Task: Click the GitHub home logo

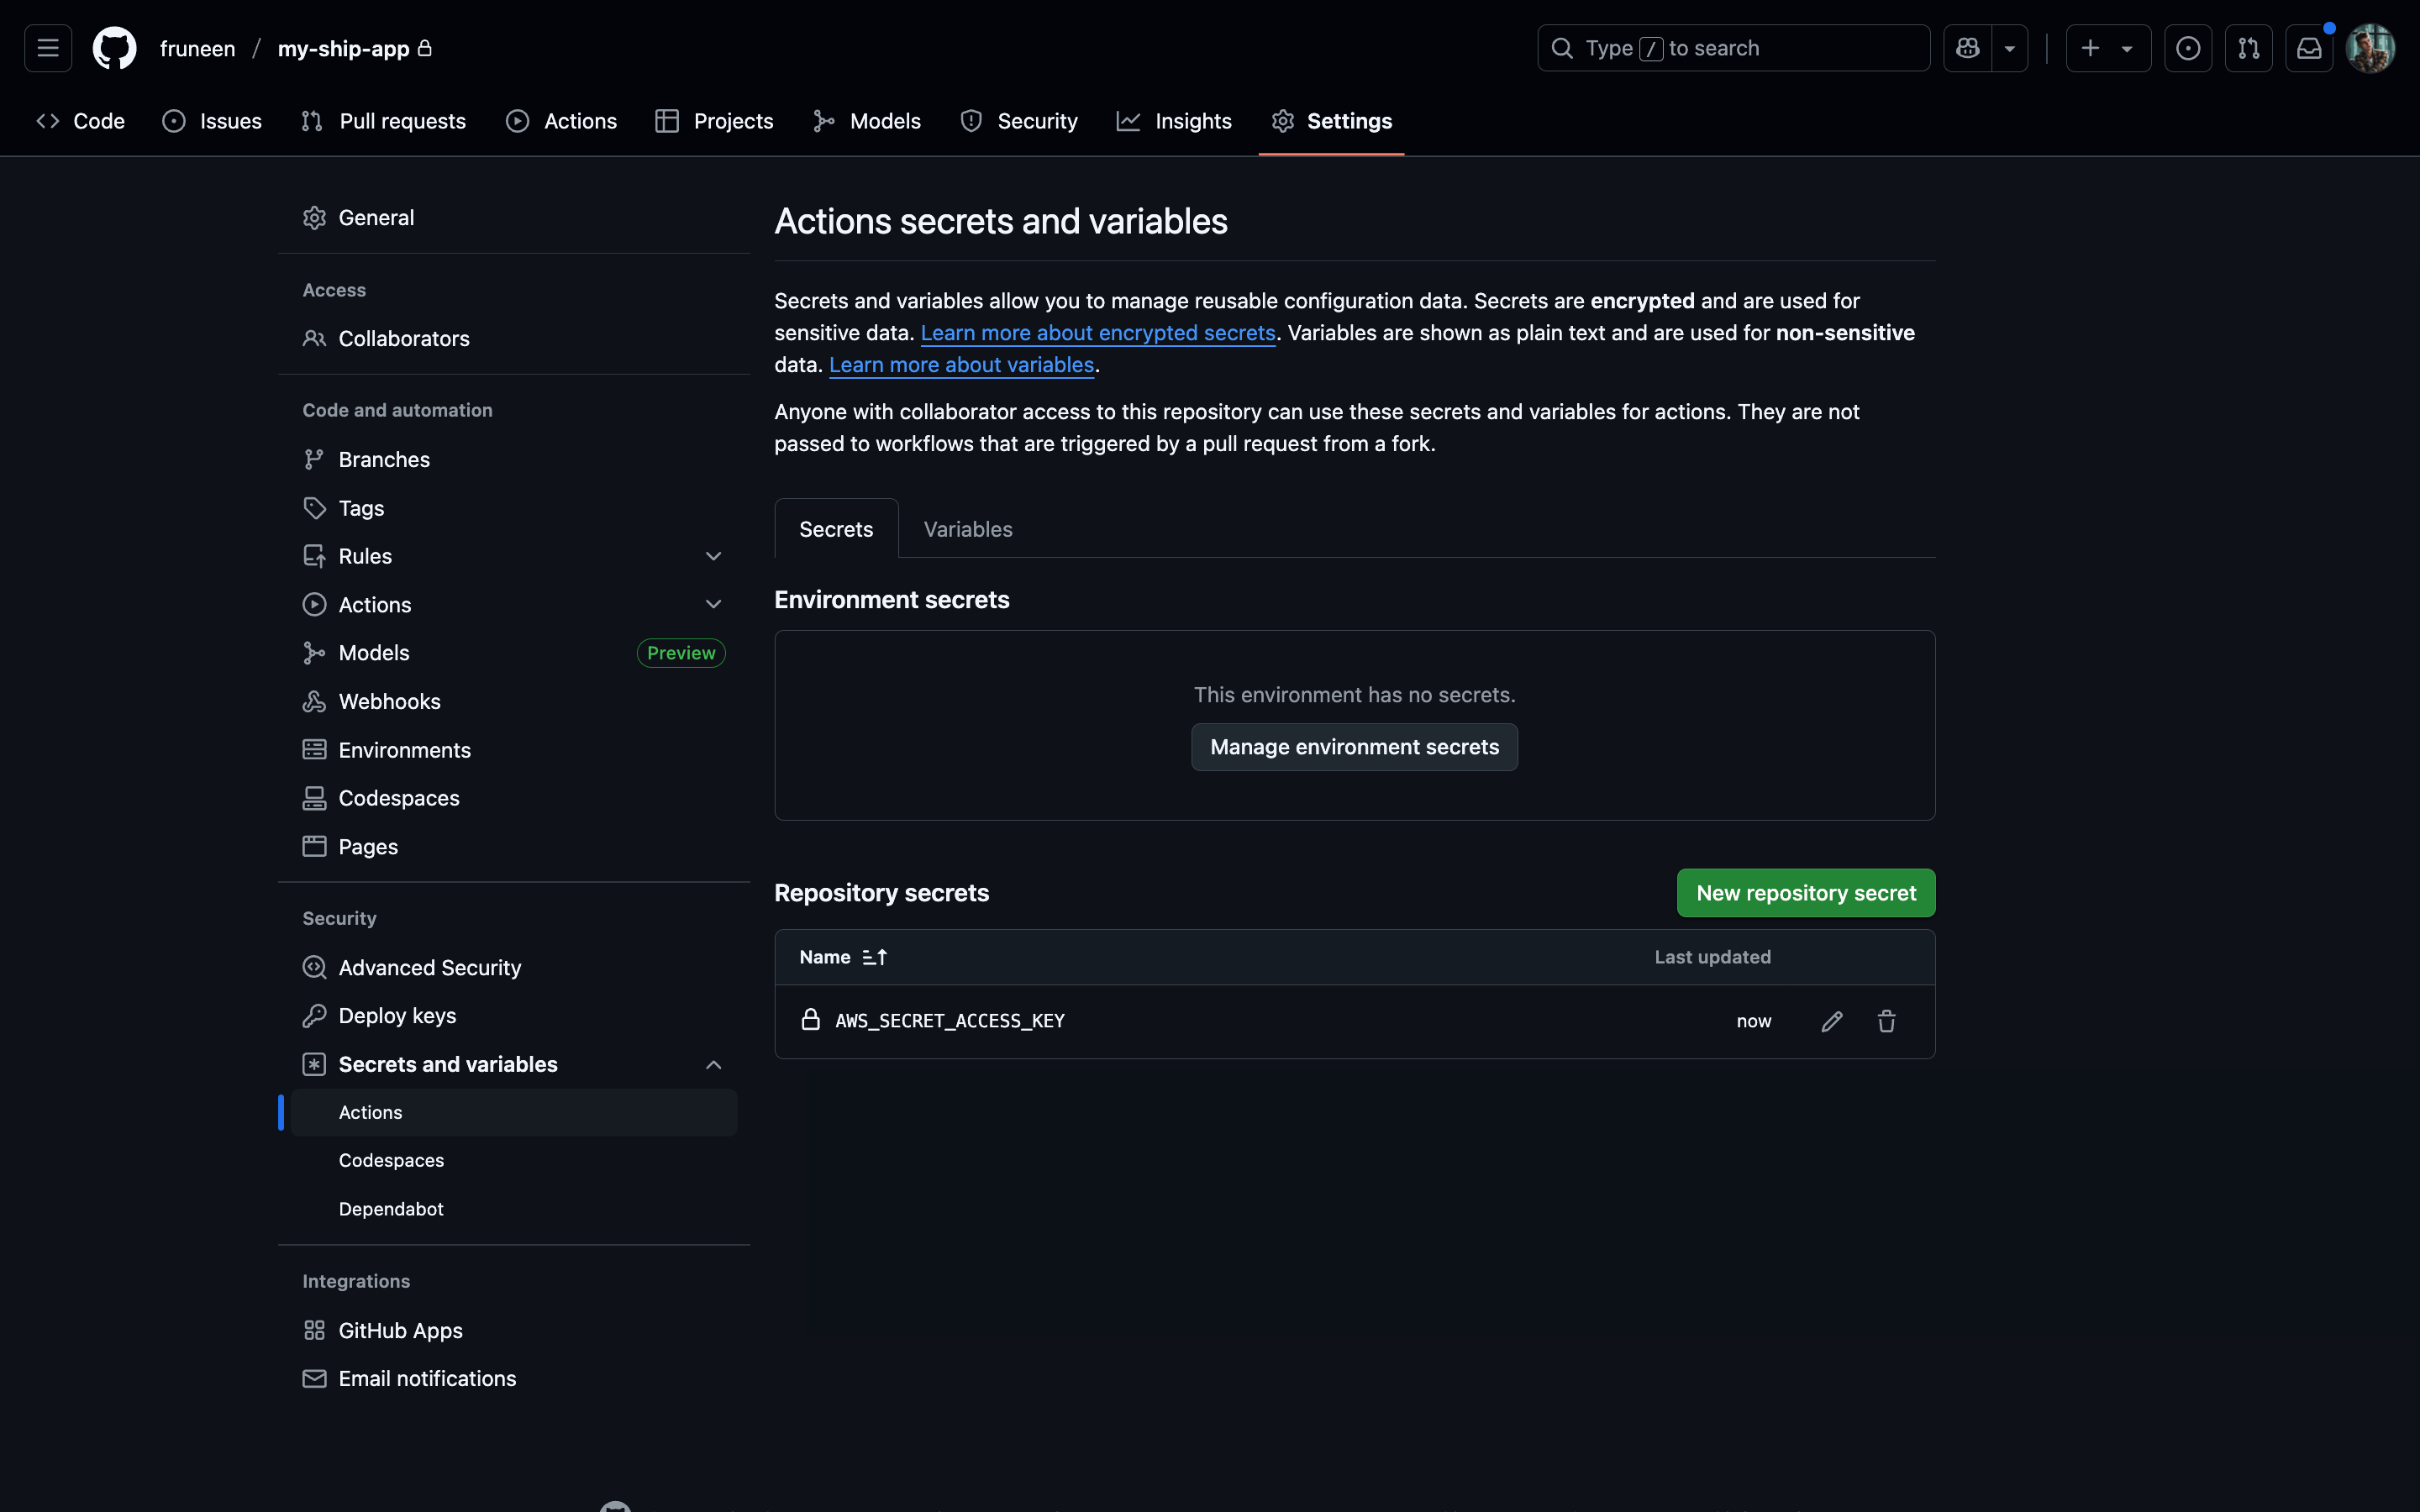Action: pyautogui.click(x=113, y=47)
